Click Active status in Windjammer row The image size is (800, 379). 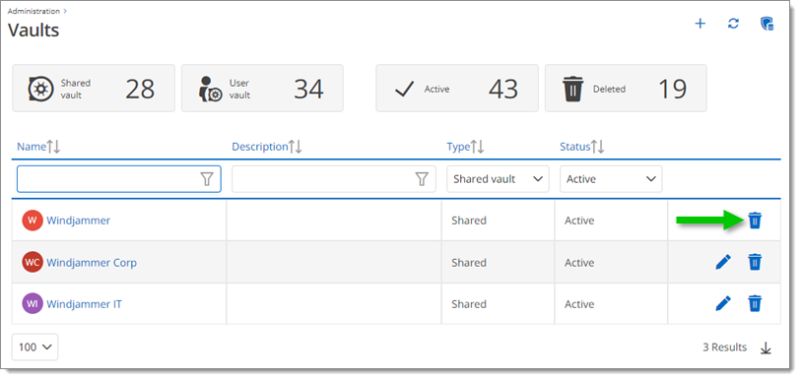pyautogui.click(x=579, y=220)
